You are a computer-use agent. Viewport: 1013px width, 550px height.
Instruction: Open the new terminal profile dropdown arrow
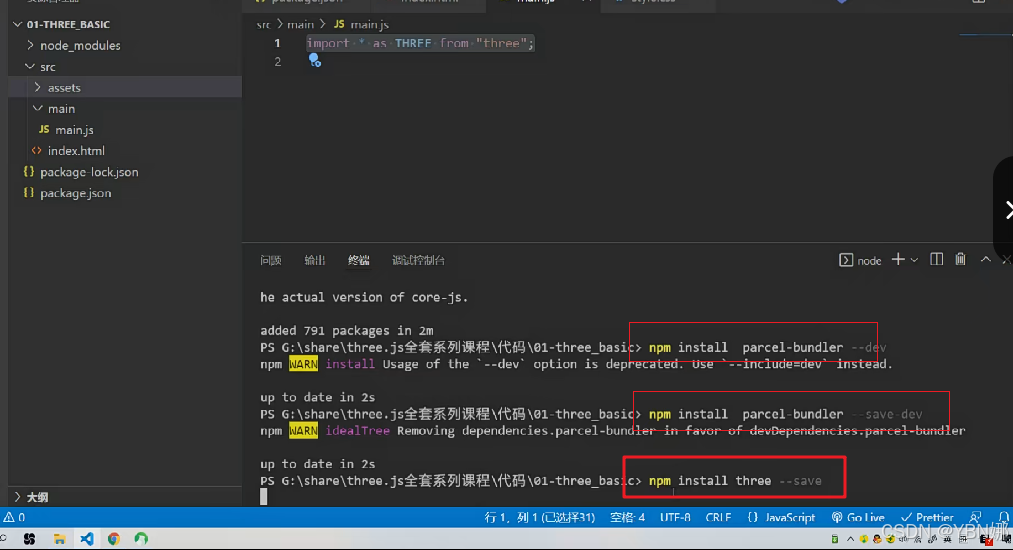pos(914,260)
